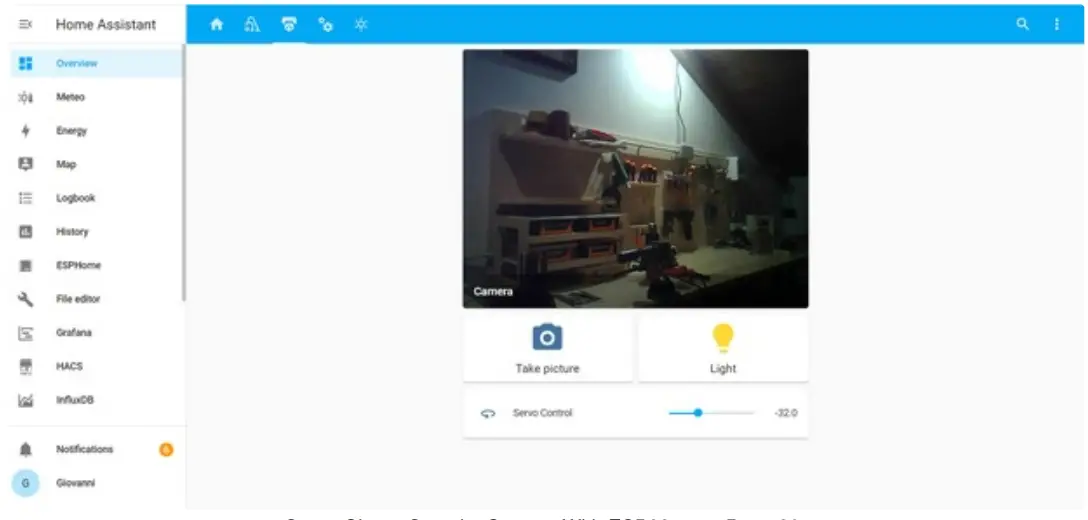Click the blue camera icon
1088x520 pixels.
pyautogui.click(x=547, y=338)
